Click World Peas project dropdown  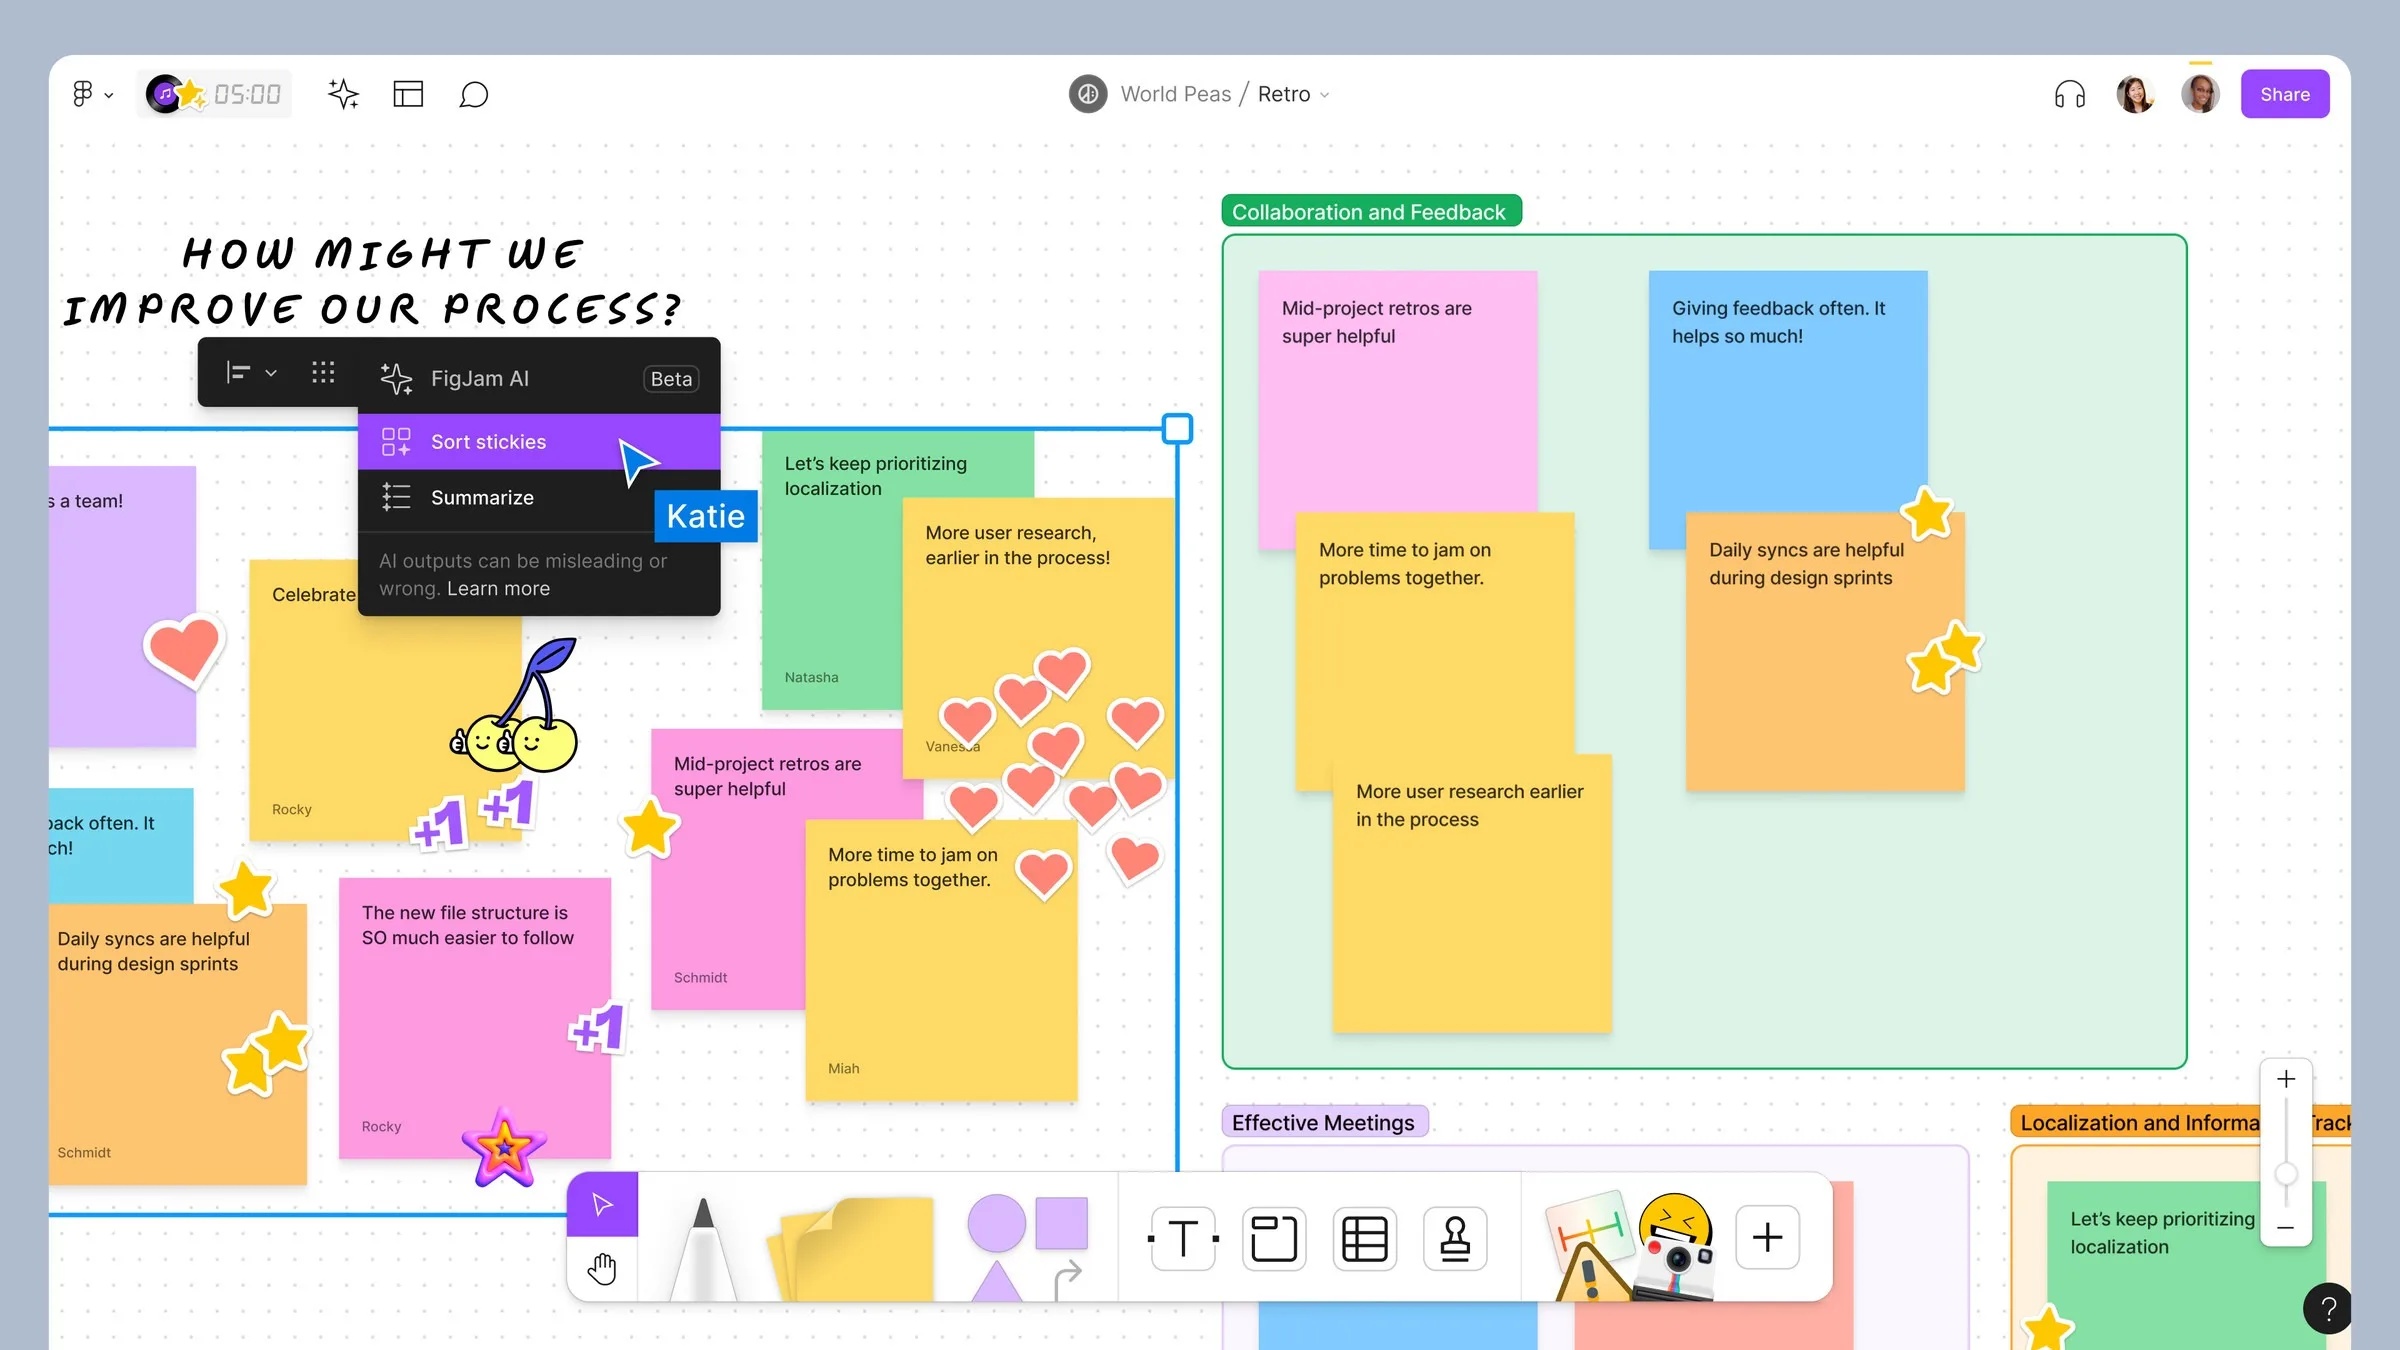pos(1172,94)
